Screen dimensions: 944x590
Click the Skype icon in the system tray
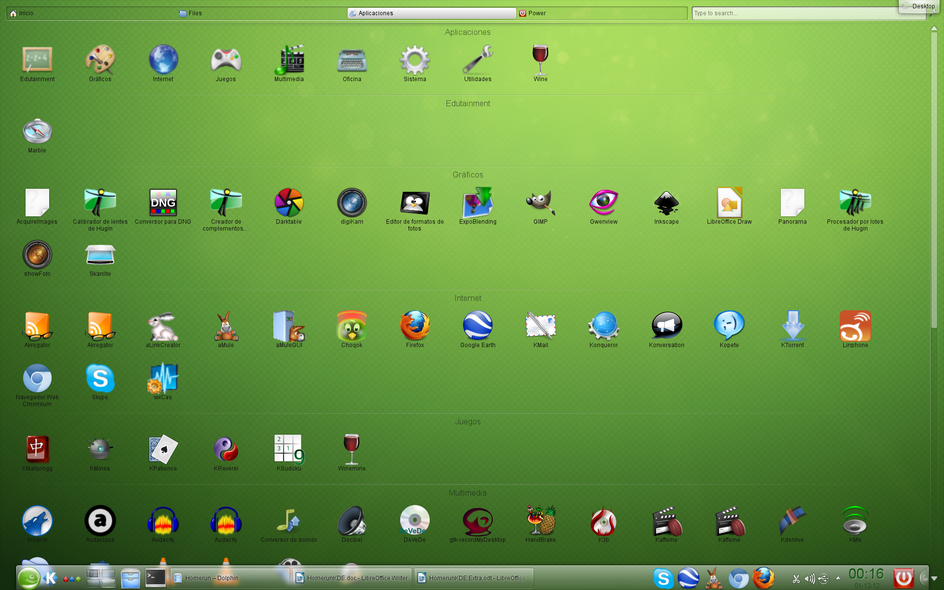pos(663,579)
